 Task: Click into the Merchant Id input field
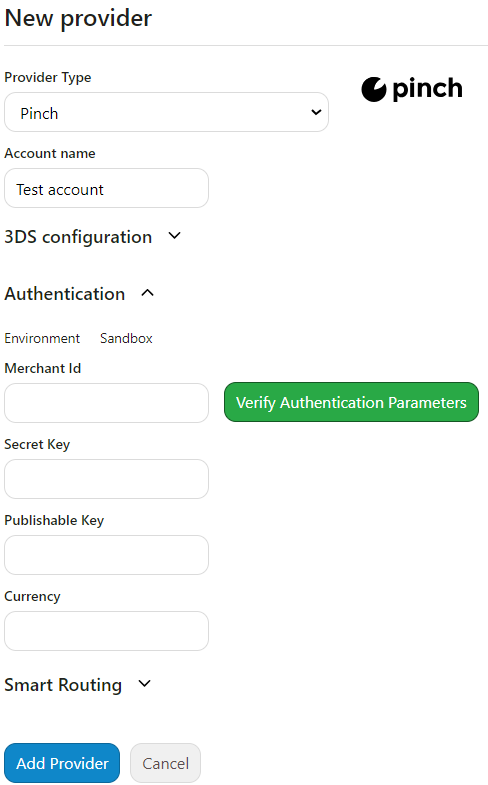[x=106, y=403]
